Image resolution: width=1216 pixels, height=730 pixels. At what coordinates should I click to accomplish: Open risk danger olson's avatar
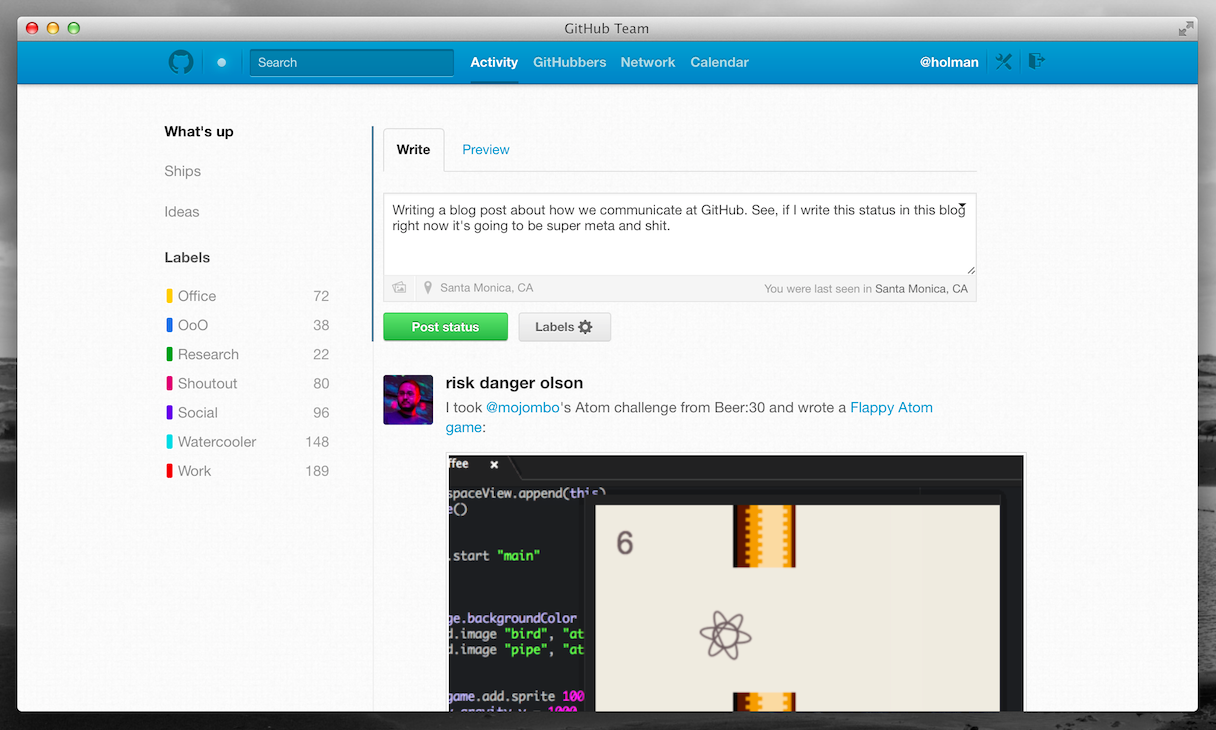[408, 400]
